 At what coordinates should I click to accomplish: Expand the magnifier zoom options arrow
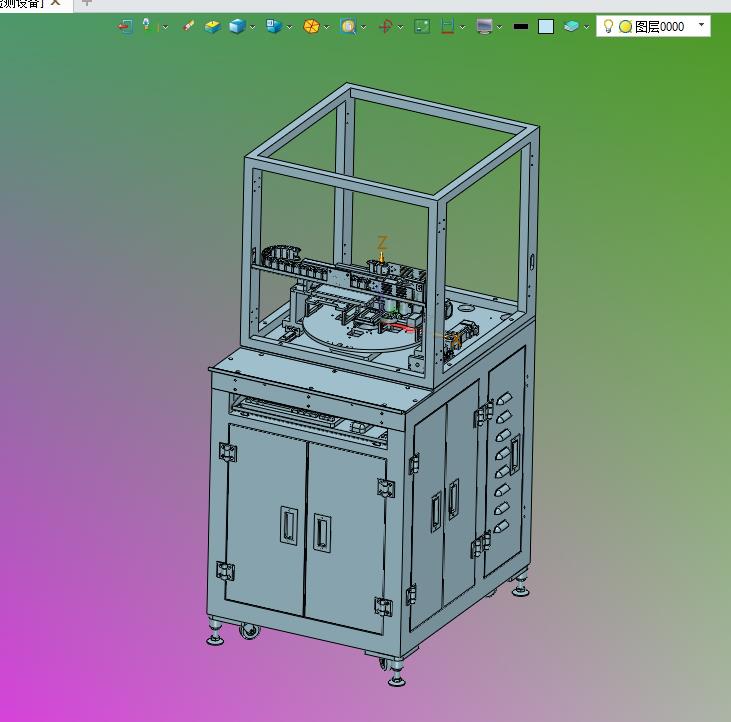click(x=364, y=27)
